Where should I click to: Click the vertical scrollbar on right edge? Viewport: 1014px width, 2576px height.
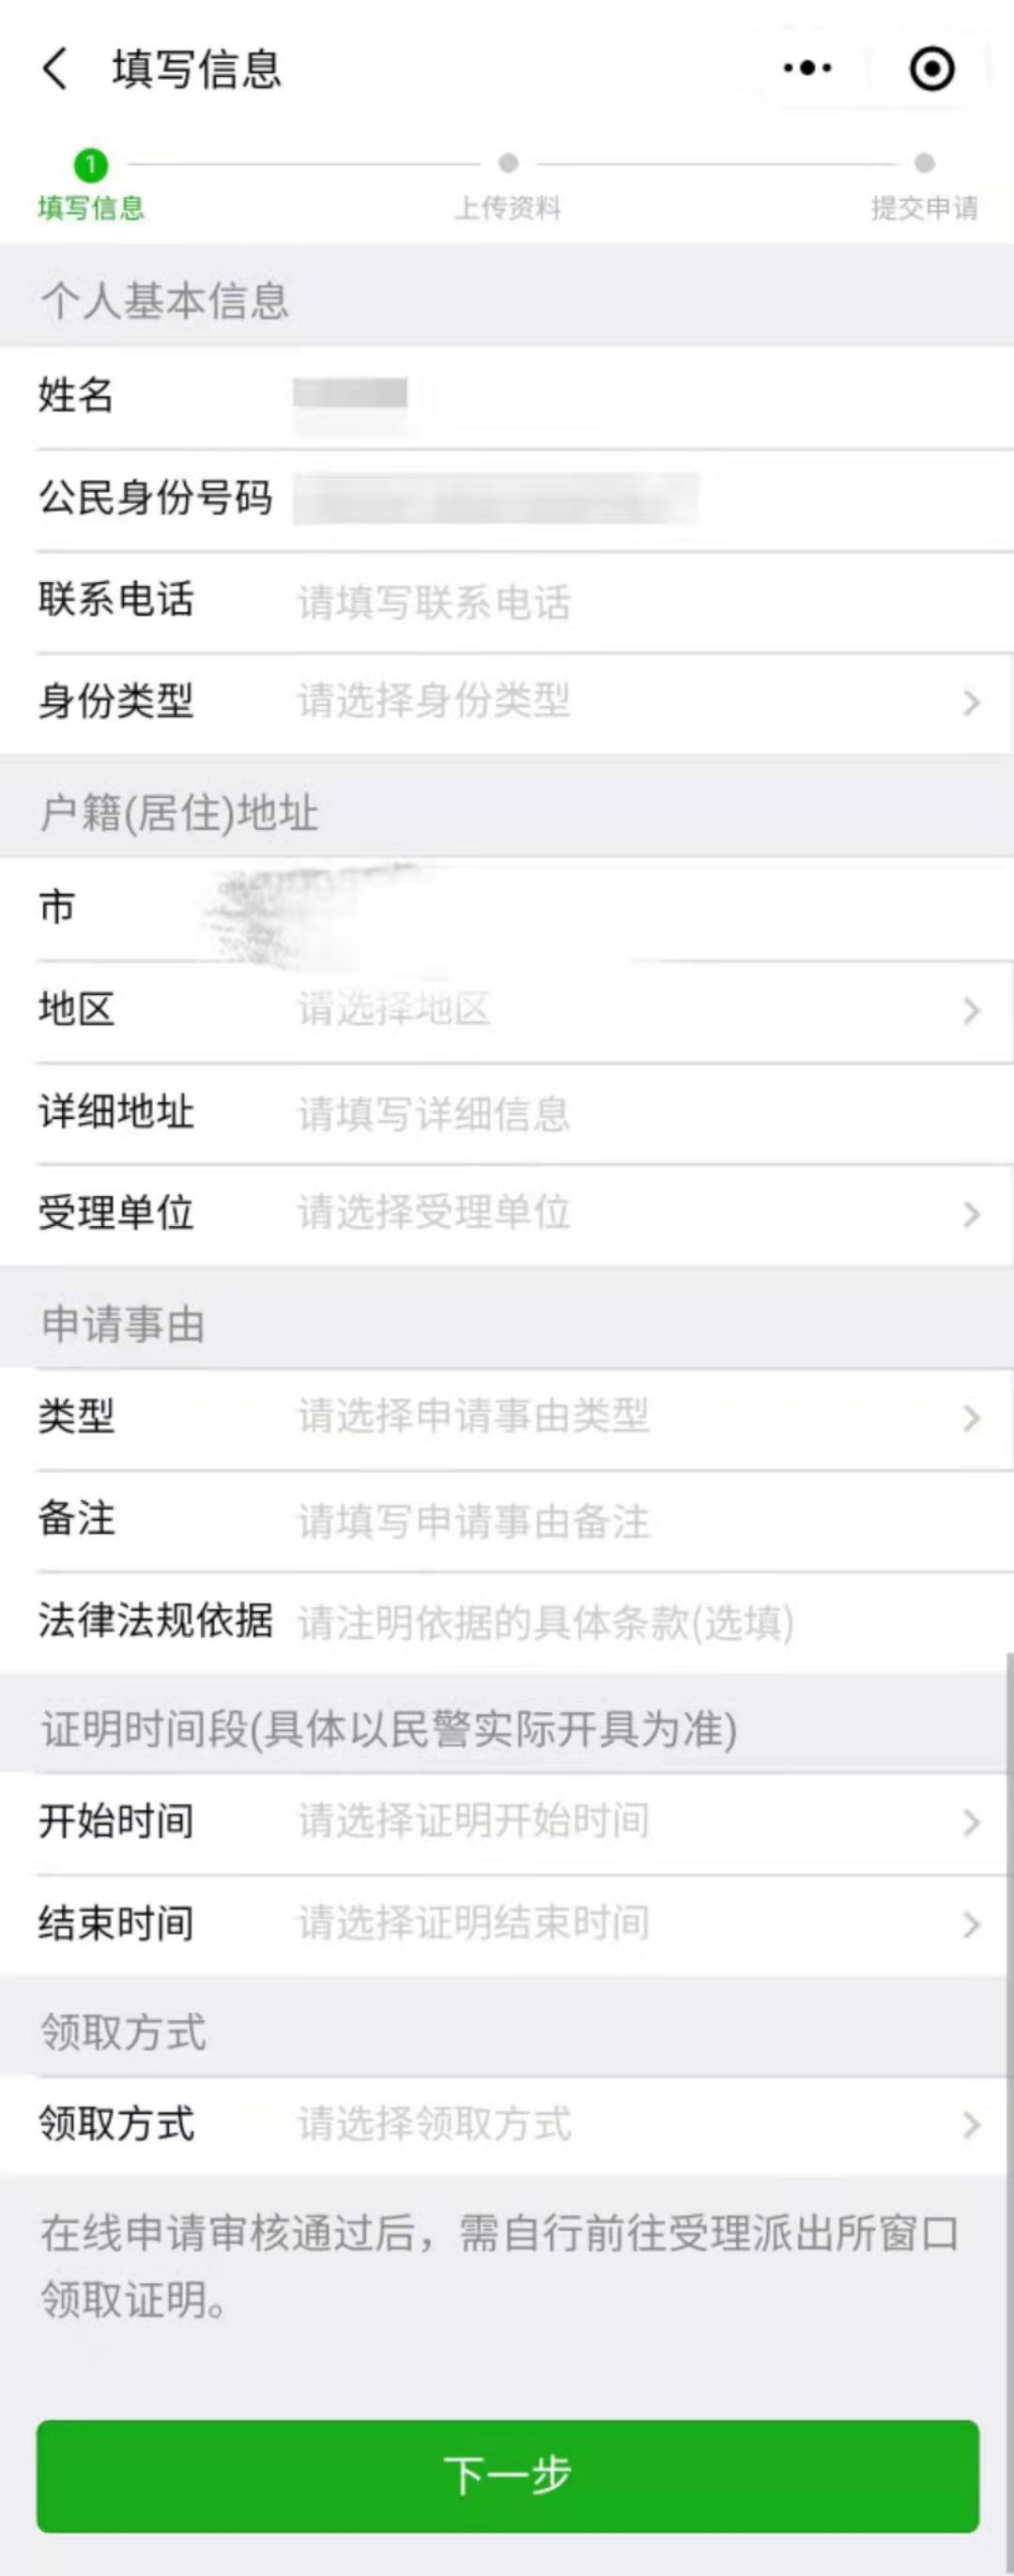(x=1009, y=2110)
